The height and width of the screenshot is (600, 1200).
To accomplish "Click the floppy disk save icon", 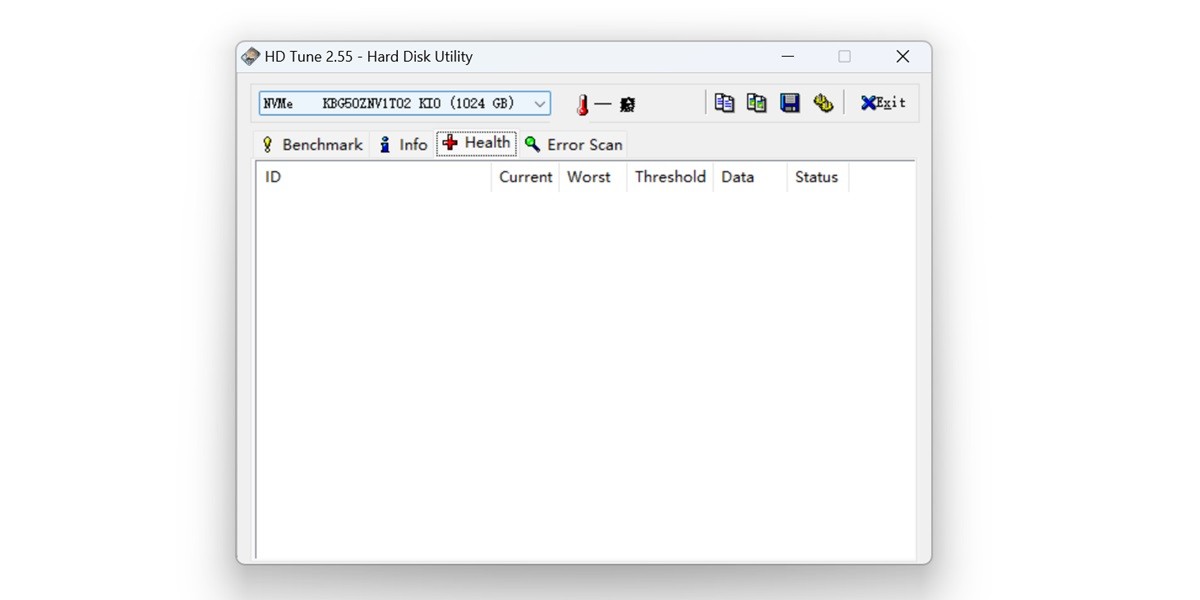I will pyautogui.click(x=790, y=103).
